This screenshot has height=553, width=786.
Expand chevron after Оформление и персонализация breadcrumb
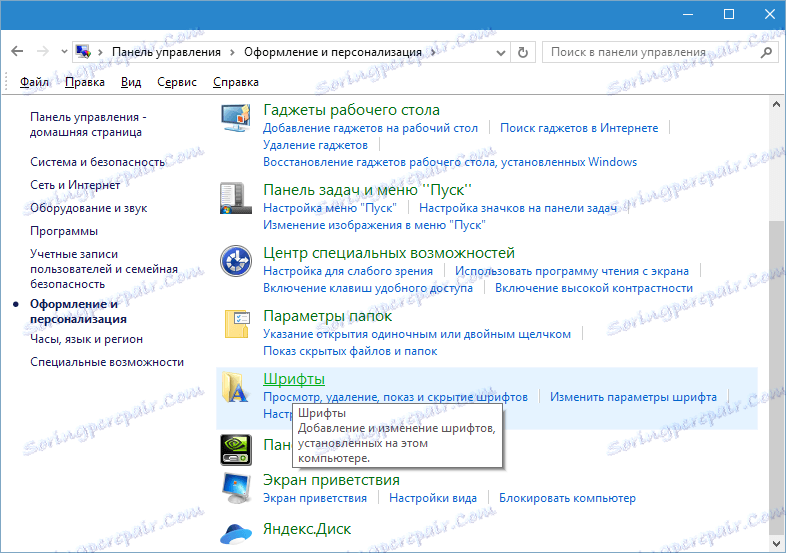(433, 52)
